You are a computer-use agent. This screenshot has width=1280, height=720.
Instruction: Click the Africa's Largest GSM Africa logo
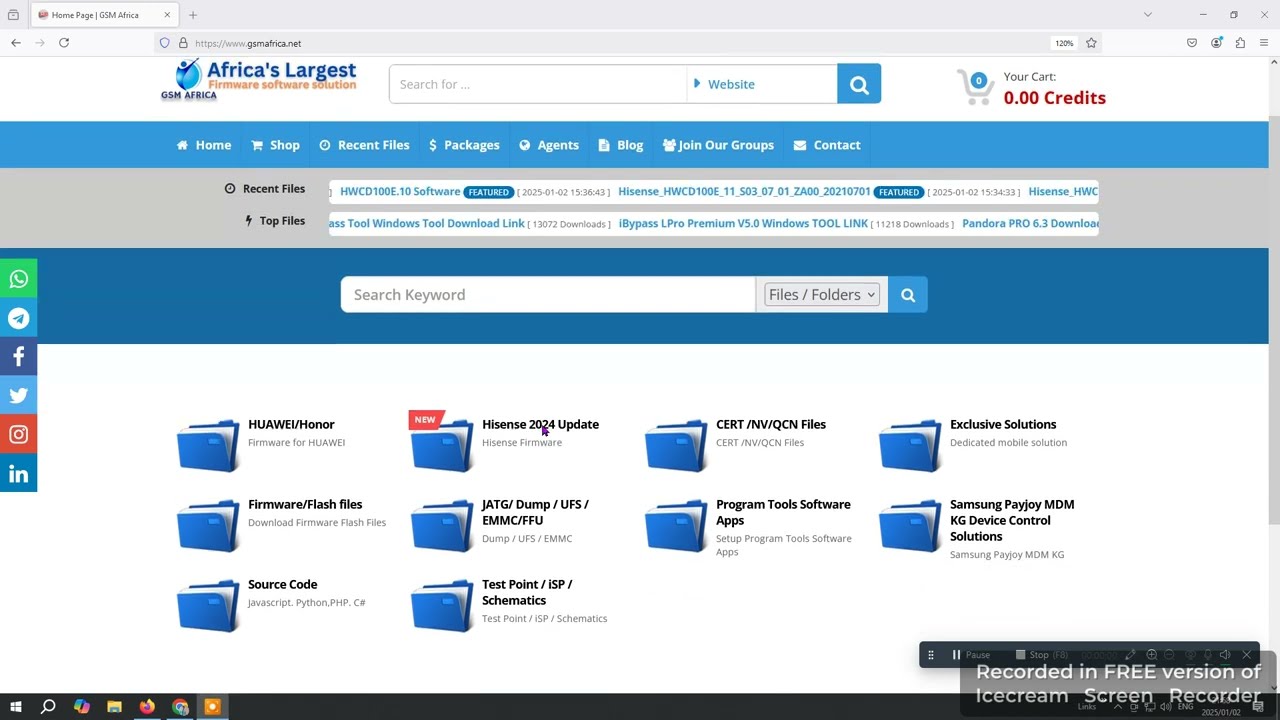(x=259, y=80)
